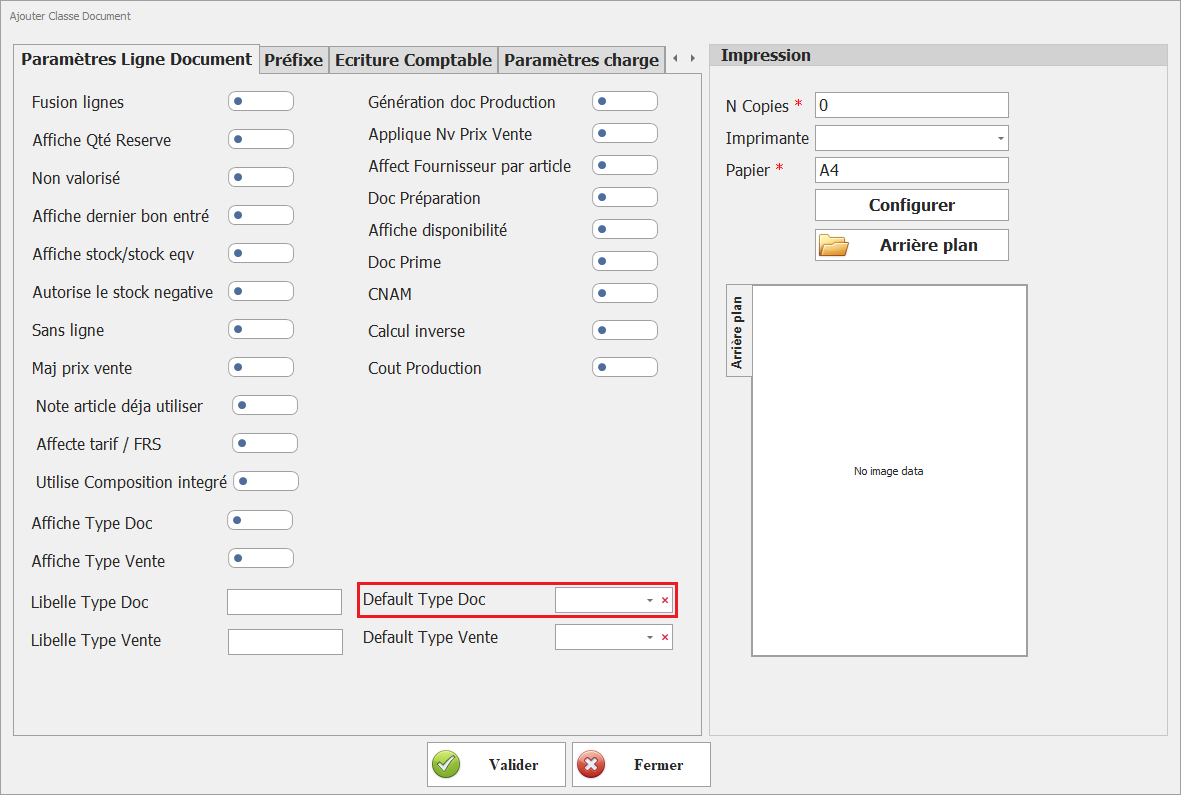Toggle Sans ligne switch
1181x795 pixels.
261,329
